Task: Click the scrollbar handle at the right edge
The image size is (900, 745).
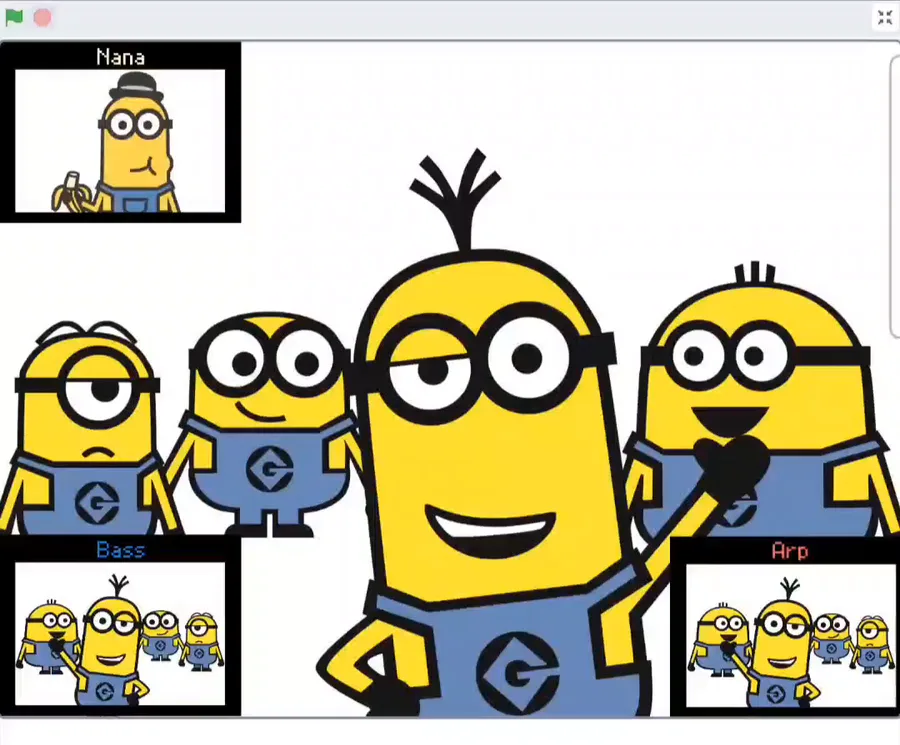Action: click(x=895, y=196)
